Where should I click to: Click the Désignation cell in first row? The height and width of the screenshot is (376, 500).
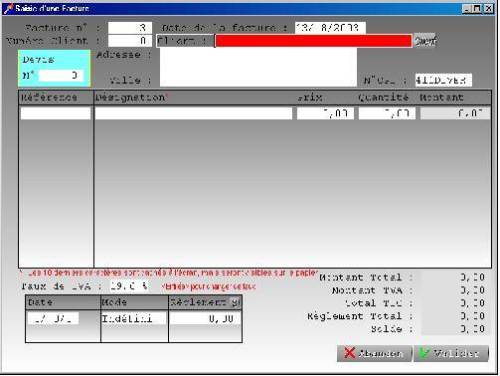(193, 113)
